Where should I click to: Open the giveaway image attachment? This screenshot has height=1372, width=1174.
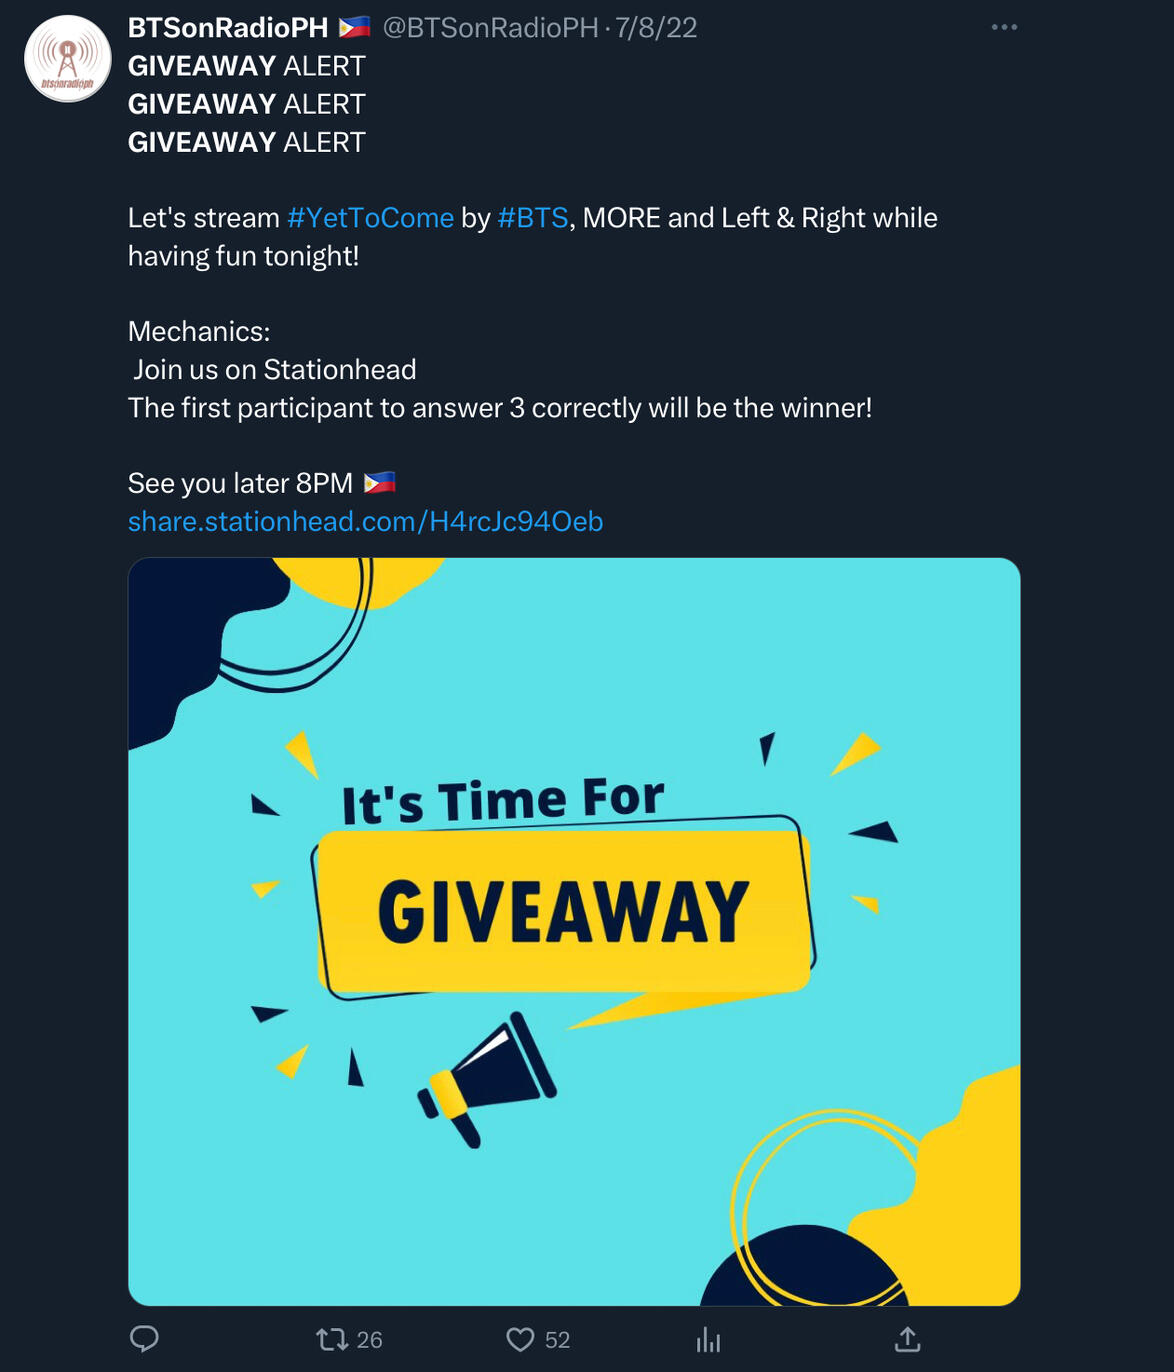tap(574, 932)
